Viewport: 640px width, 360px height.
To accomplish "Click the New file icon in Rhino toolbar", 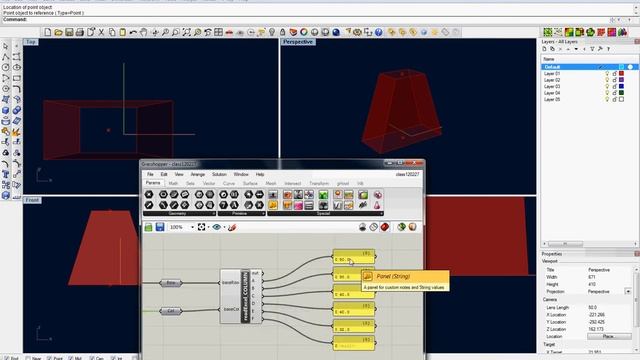I will pyautogui.click(x=48, y=32).
